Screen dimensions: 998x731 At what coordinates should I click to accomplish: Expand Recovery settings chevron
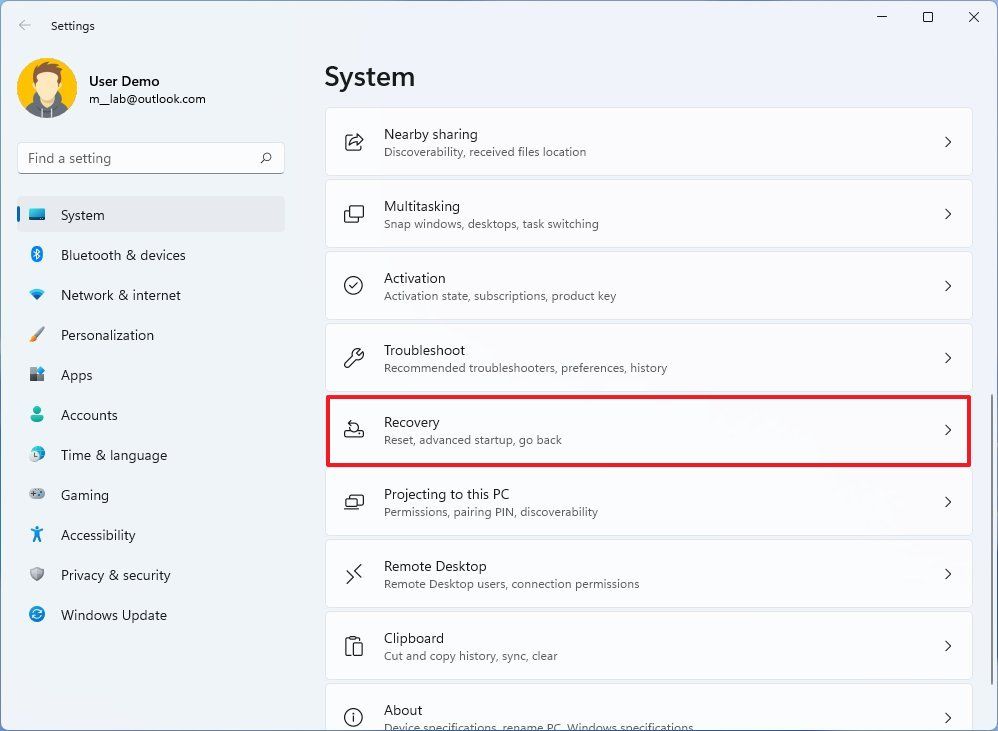(948, 430)
